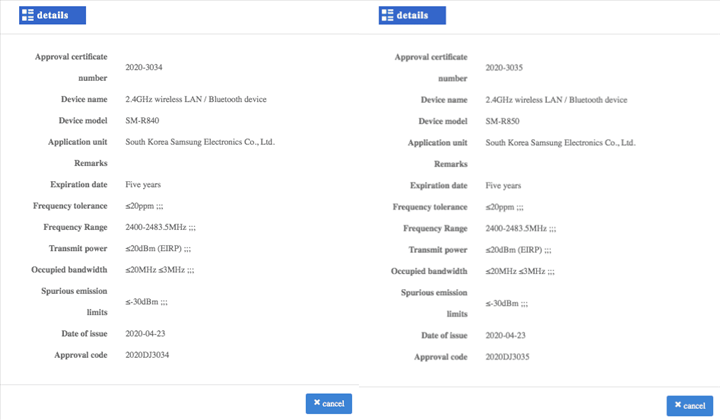
Task: Click the right panel details grid icon
Action: click(x=388, y=15)
